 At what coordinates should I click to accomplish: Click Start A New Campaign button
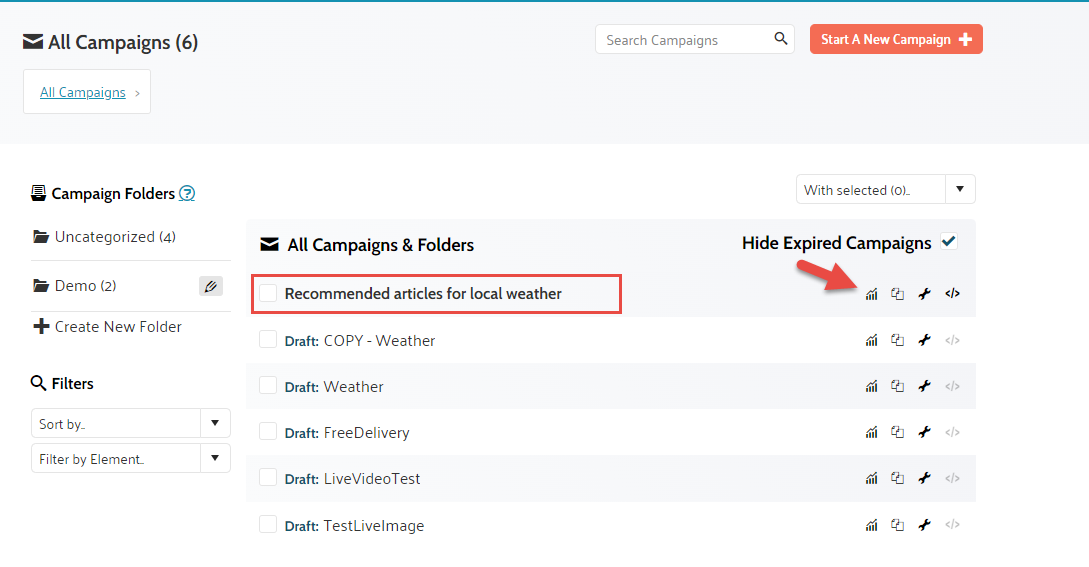tap(895, 40)
